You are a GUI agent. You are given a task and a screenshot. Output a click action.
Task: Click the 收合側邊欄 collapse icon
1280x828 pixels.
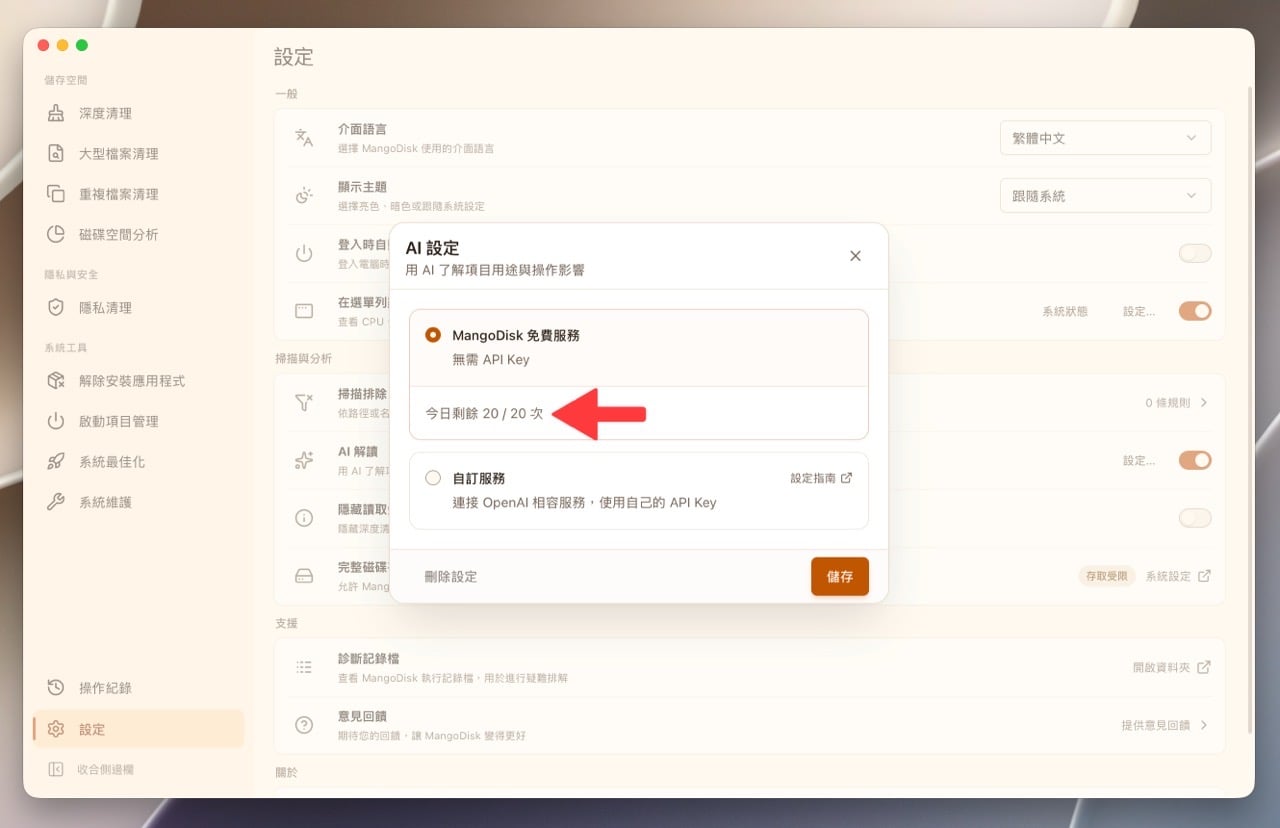point(56,769)
